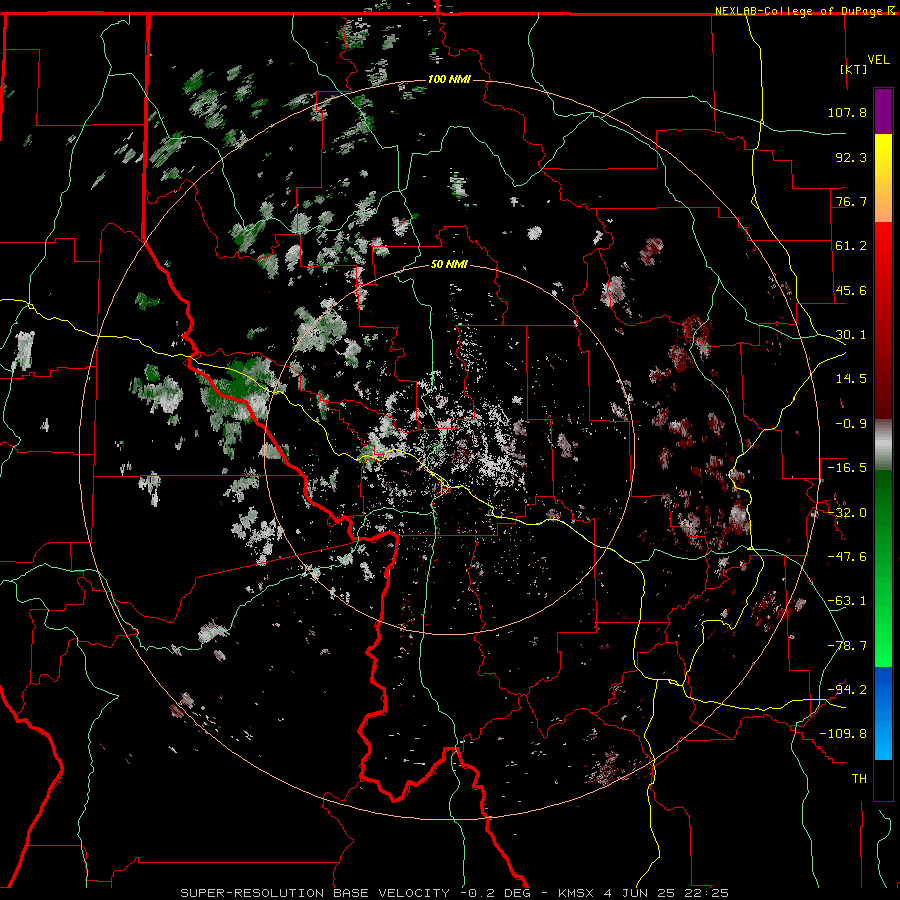Select the -16.5 legend value
The height and width of the screenshot is (900, 900).
point(847,468)
